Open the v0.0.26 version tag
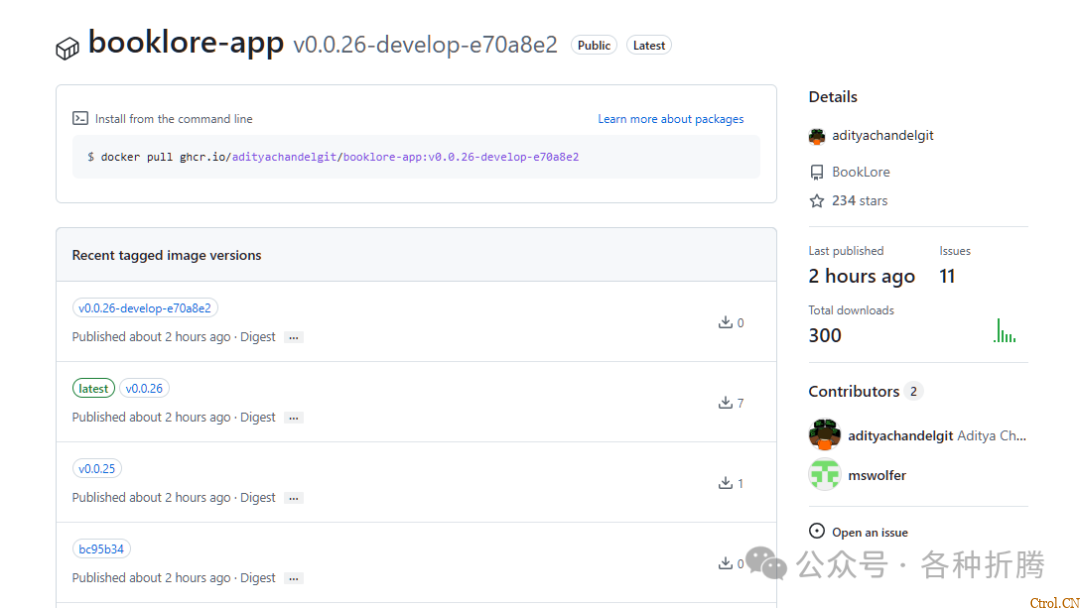This screenshot has width=1080, height=608. point(144,388)
